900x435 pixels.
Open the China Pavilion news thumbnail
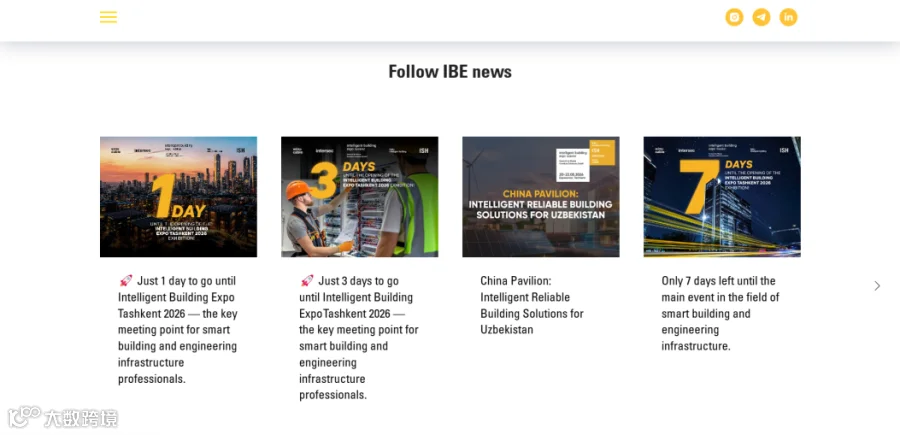point(541,197)
